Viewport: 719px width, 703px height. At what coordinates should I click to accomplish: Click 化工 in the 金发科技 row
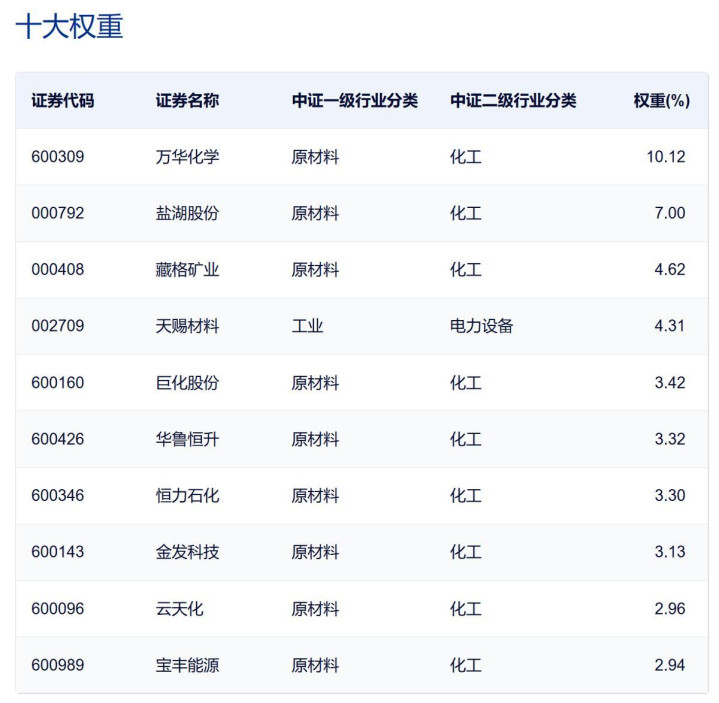pos(465,552)
